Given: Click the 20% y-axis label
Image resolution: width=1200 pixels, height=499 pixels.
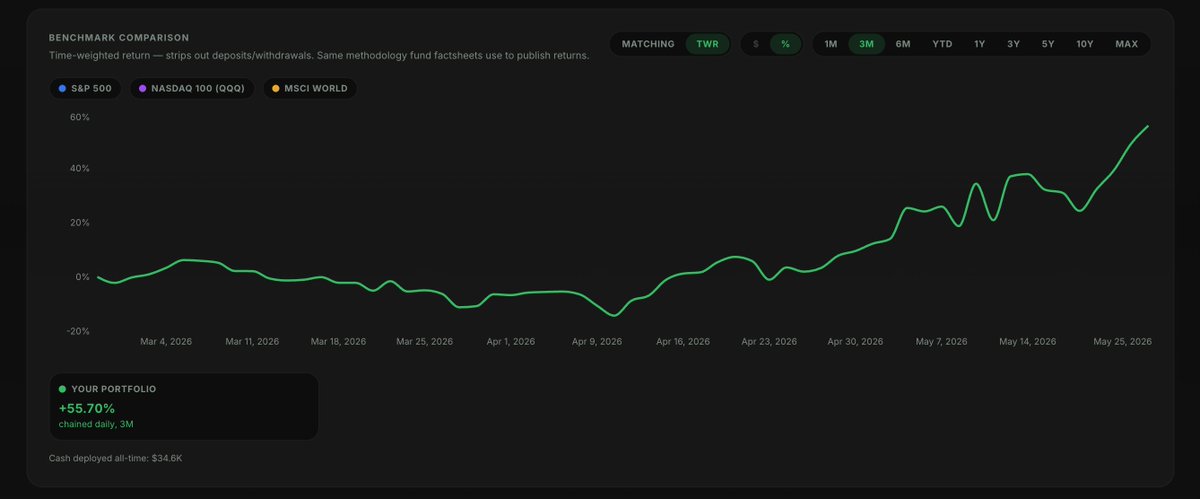Looking at the screenshot, I should (x=79, y=223).
